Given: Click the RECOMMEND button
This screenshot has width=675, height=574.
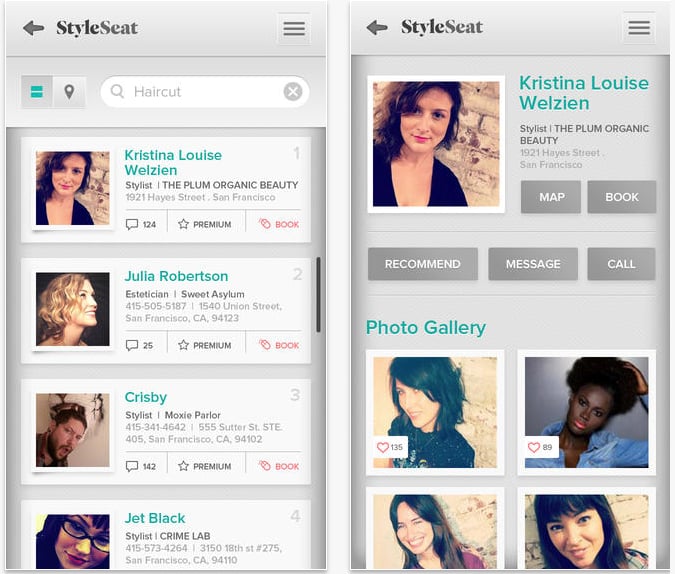Looking at the screenshot, I should coord(423,264).
